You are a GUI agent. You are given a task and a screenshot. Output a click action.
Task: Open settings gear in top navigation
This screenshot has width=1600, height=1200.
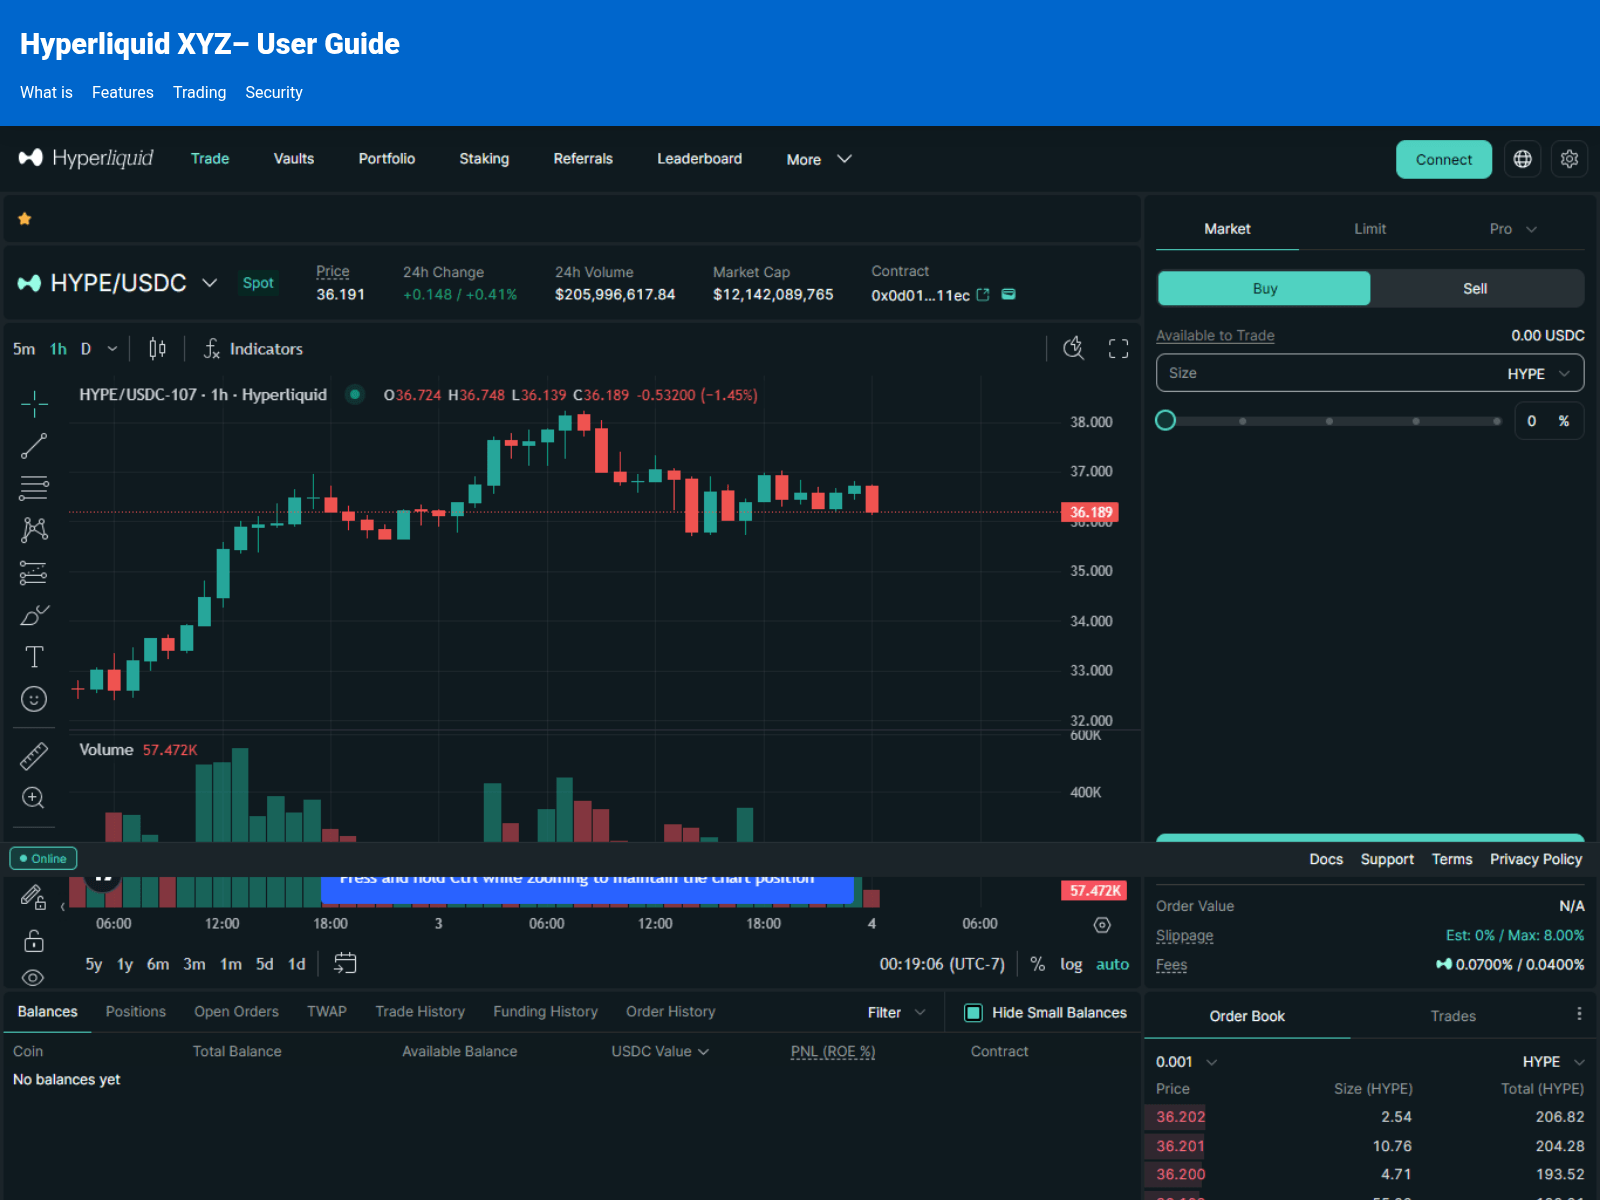tap(1569, 159)
